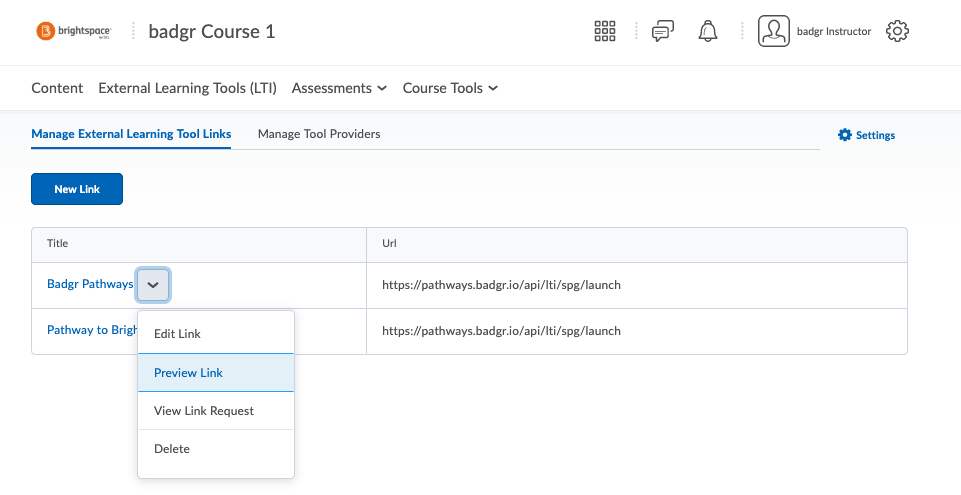Choose Edit Link from the context menu

pyautogui.click(x=216, y=334)
